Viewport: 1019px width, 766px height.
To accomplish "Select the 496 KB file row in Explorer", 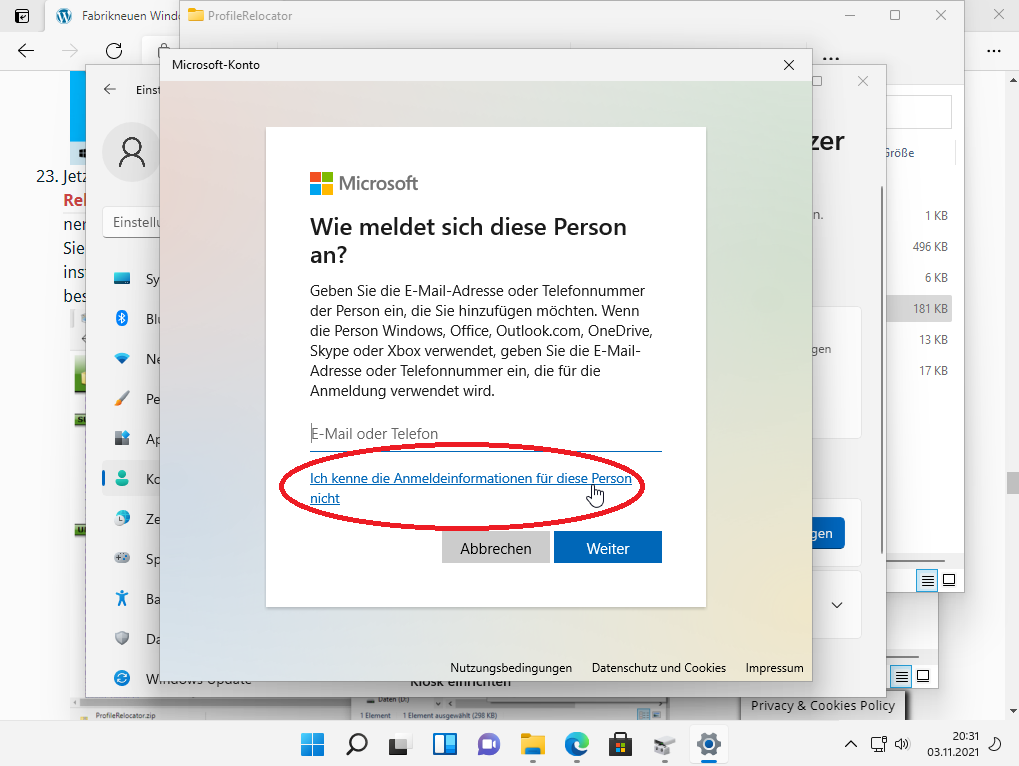I will pos(919,247).
